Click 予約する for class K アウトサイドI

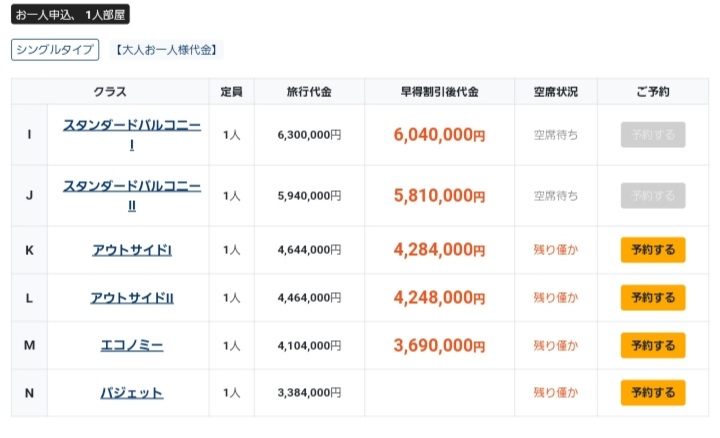point(653,250)
